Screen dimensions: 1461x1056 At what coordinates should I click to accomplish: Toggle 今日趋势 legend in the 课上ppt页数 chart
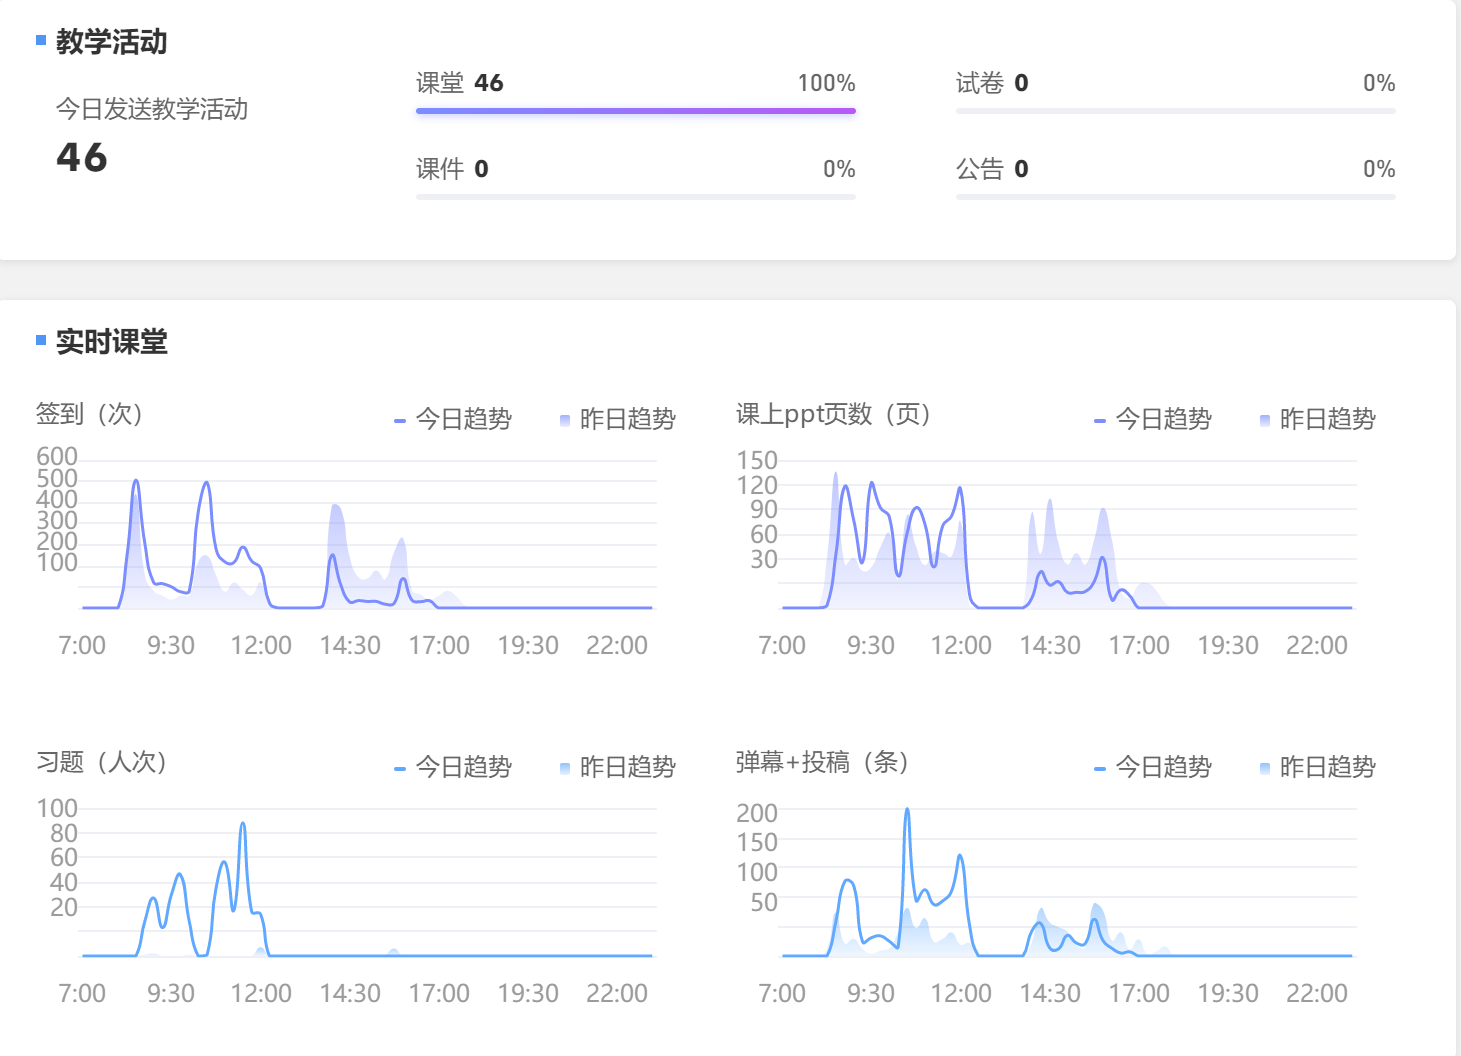tap(1153, 419)
